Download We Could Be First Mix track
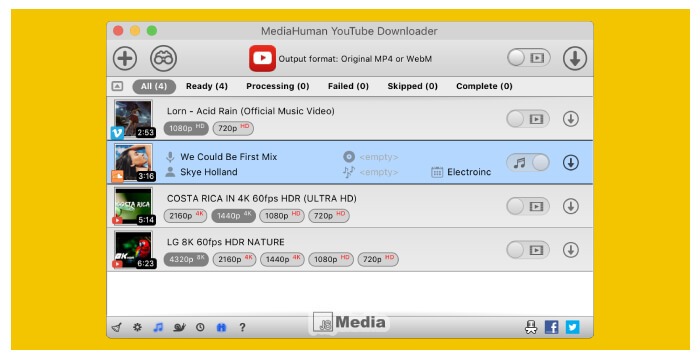This screenshot has width=700, height=360. [571, 163]
